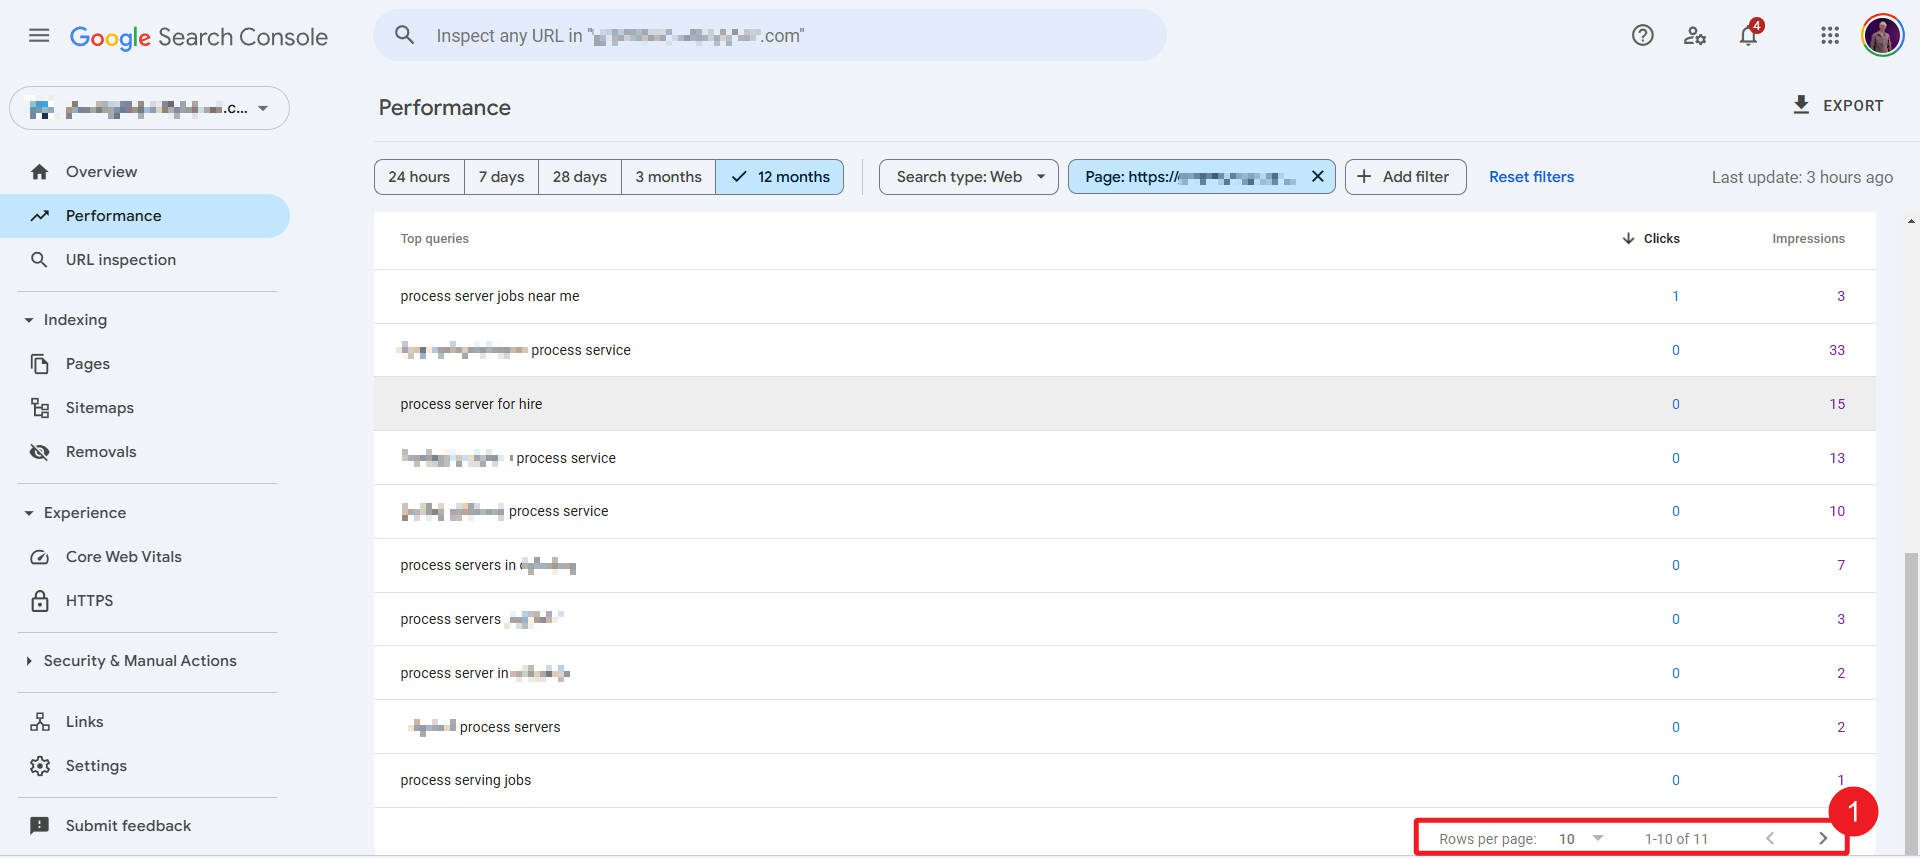This screenshot has width=1920, height=858.
Task: Open Sitemaps in sidebar
Action: click(145, 408)
